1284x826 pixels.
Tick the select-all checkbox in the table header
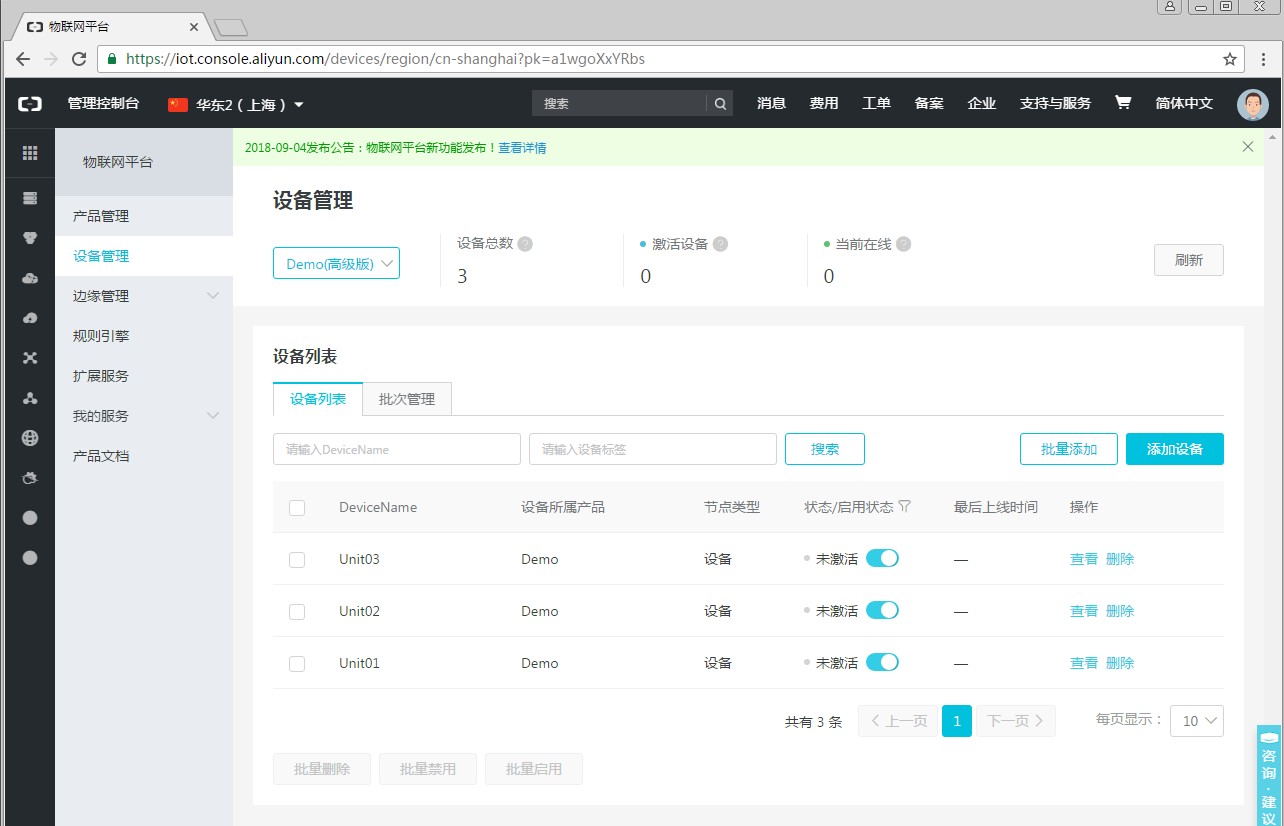[x=297, y=508]
